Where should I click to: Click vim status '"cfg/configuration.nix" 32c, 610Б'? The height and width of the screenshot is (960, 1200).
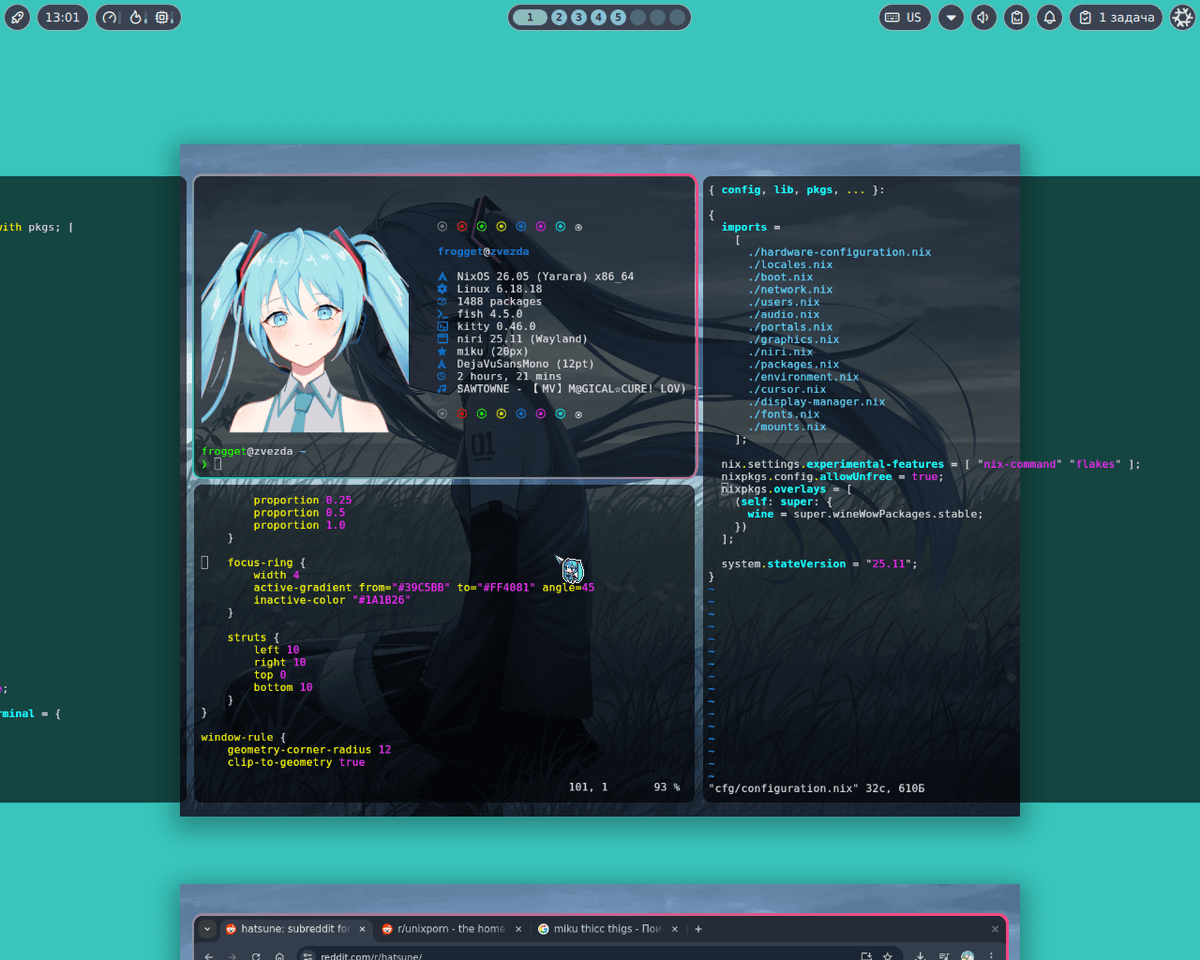coord(817,789)
